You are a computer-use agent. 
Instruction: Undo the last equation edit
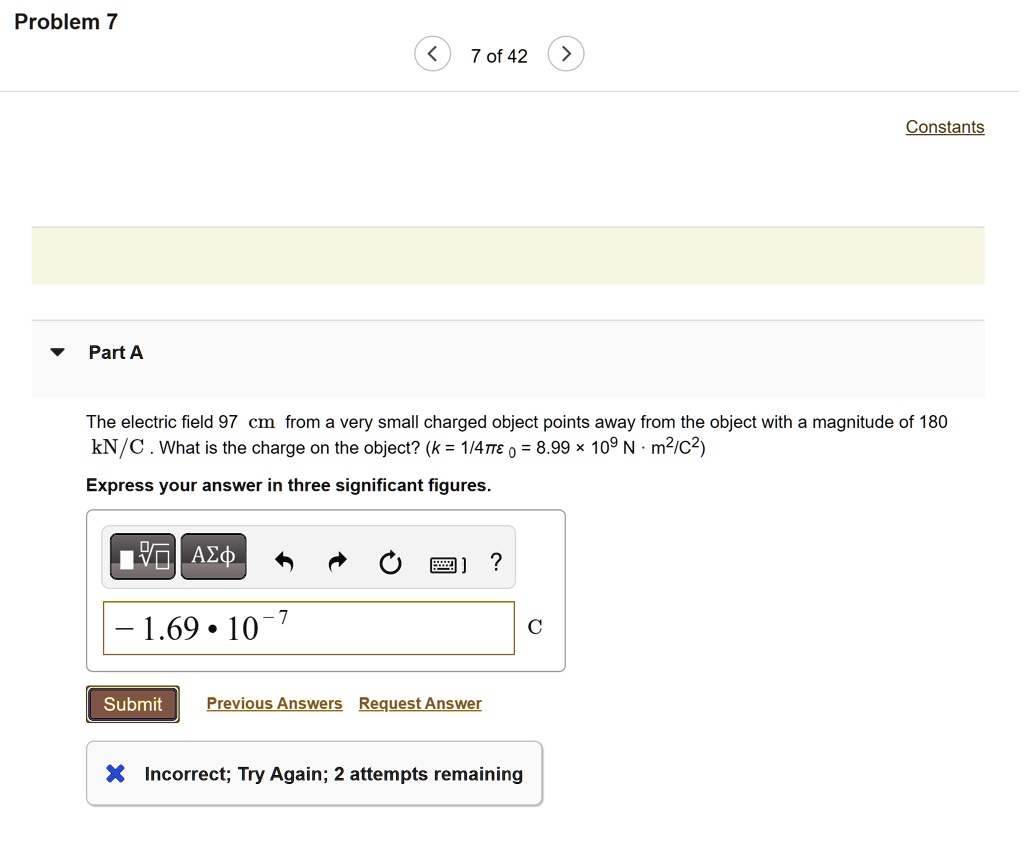click(284, 562)
